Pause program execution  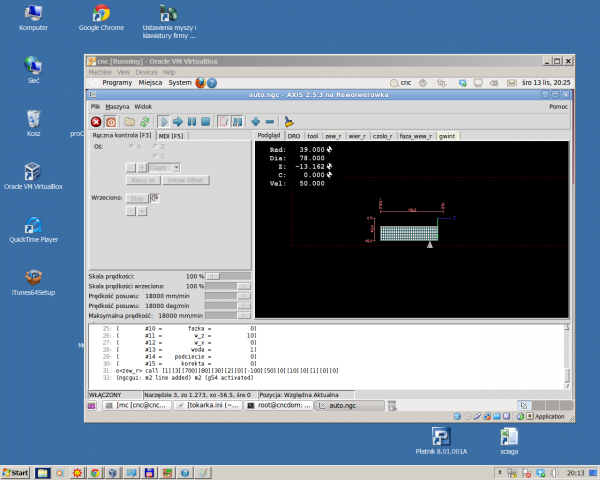click(x=192, y=122)
